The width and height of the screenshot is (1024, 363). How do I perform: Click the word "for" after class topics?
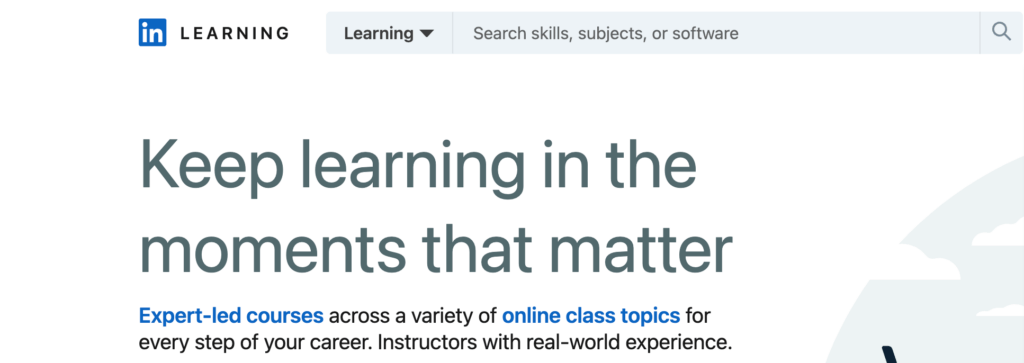click(698, 316)
